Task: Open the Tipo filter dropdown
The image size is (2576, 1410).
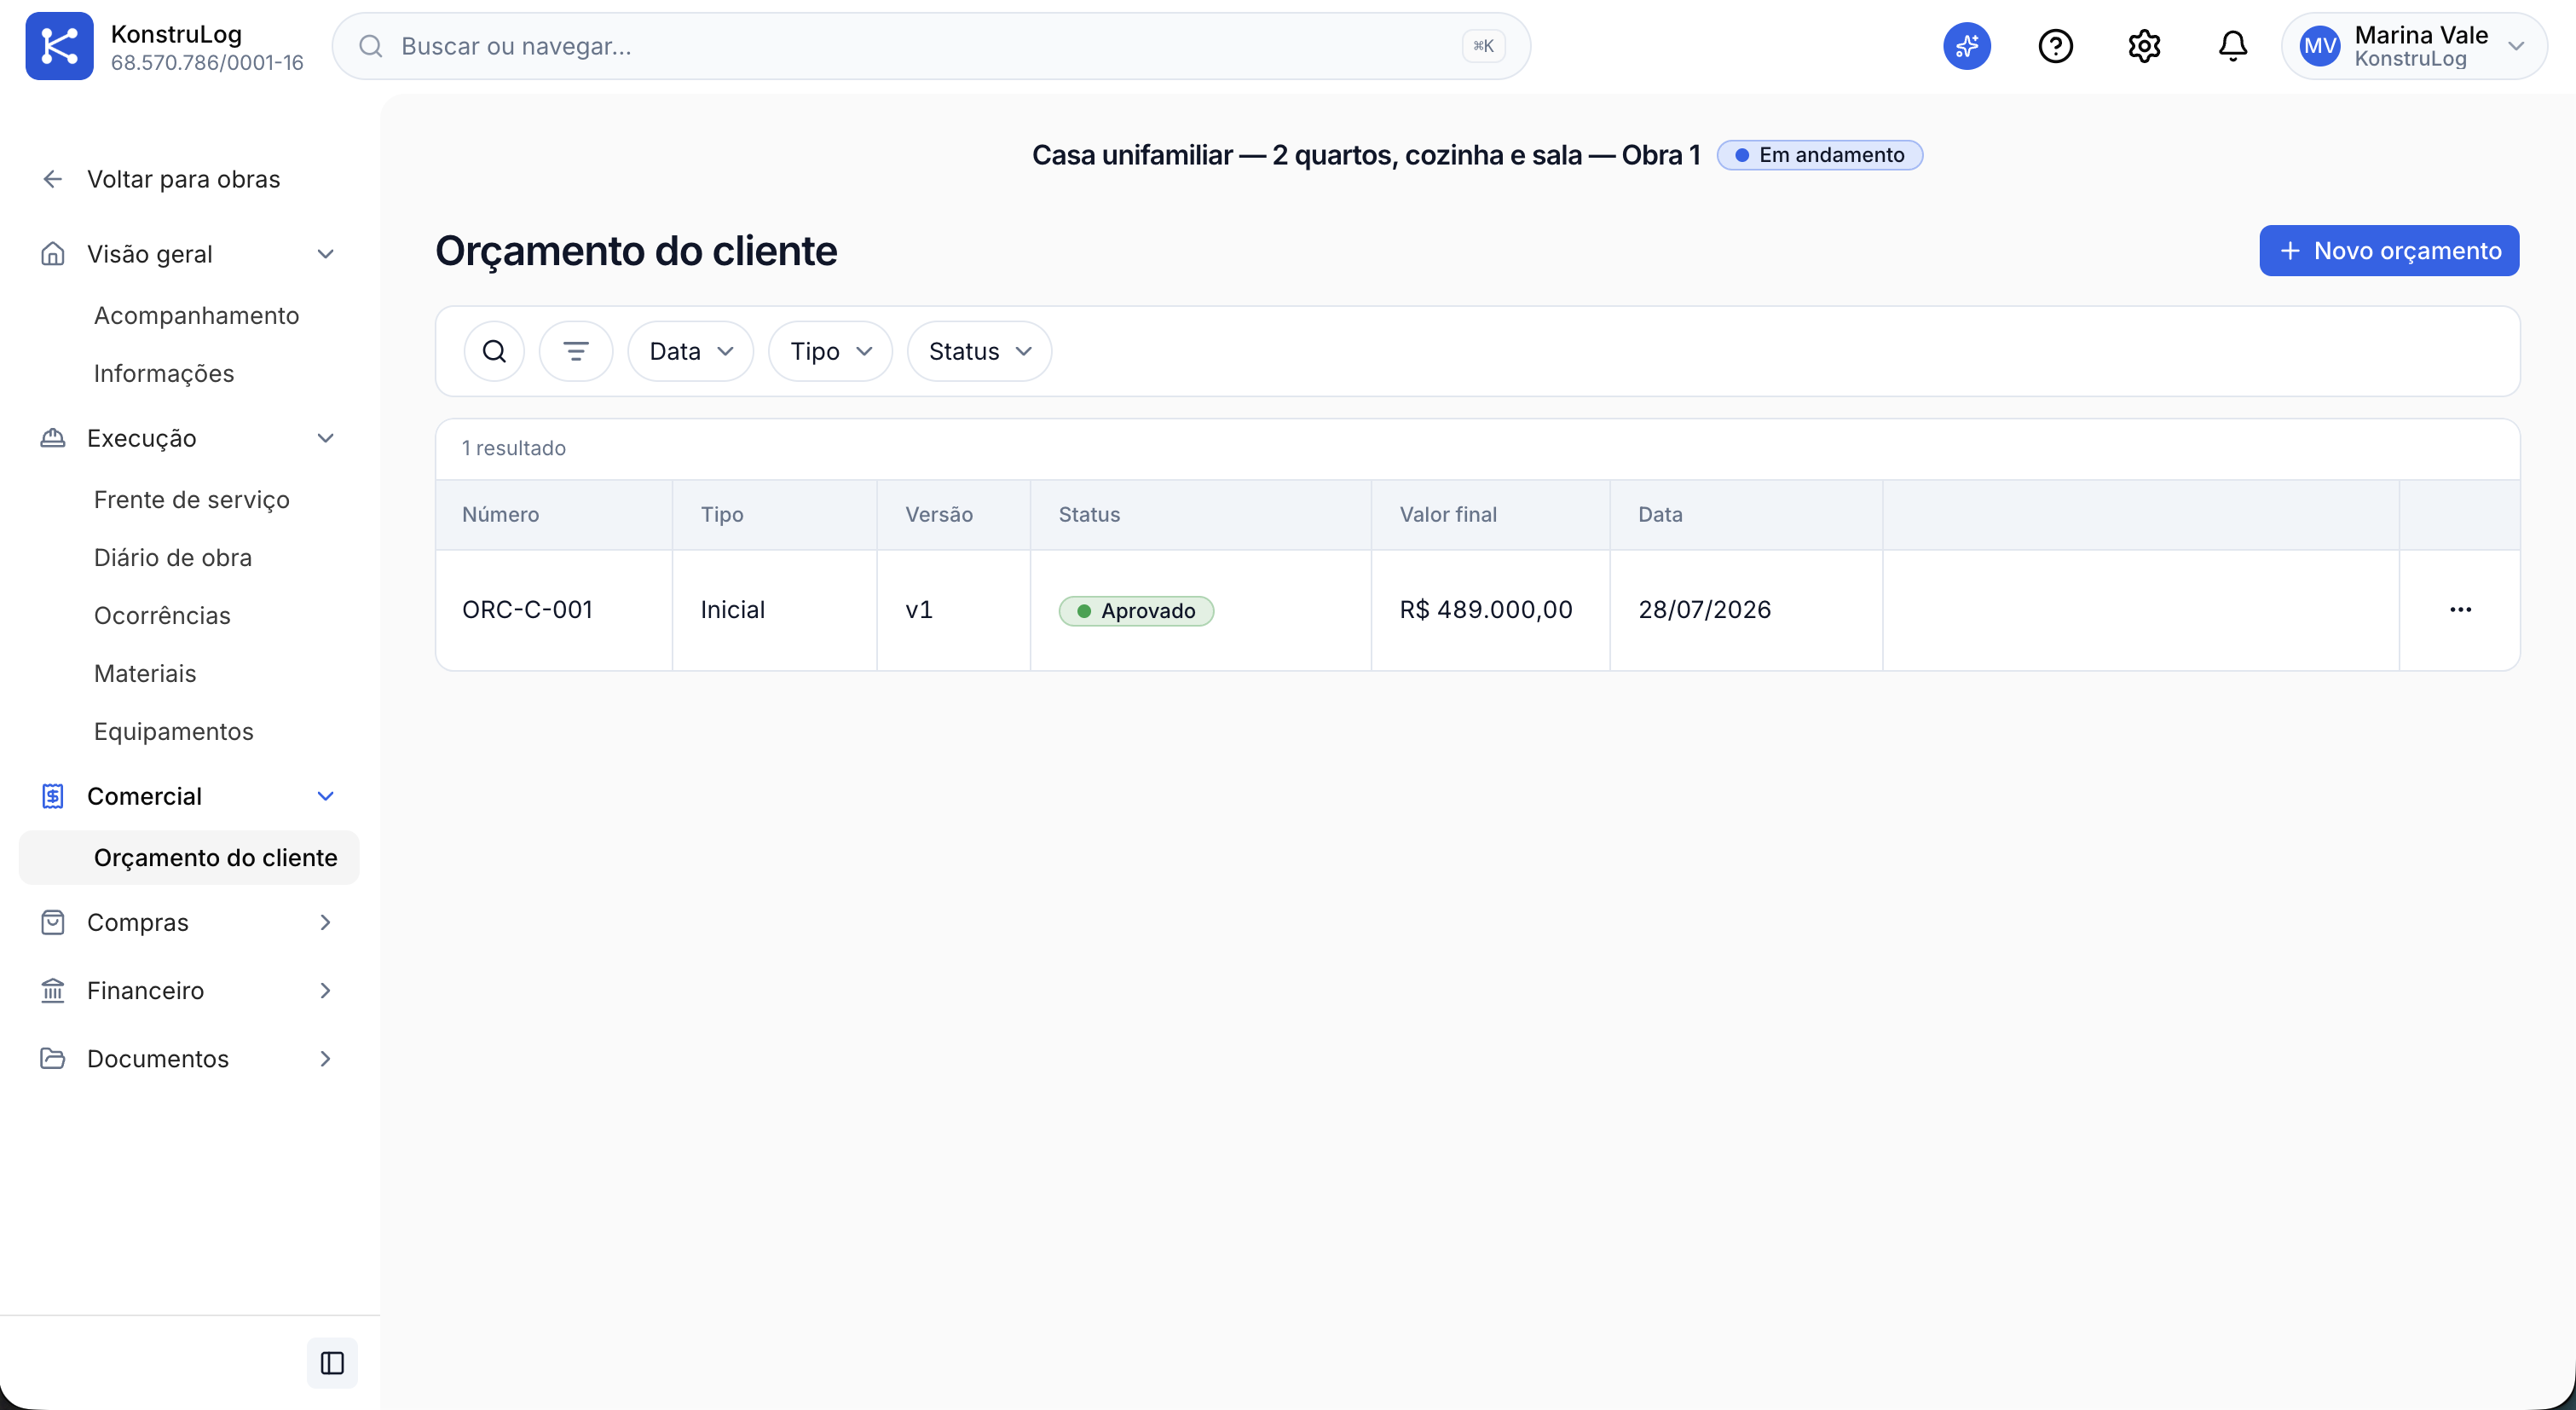Action: point(830,351)
